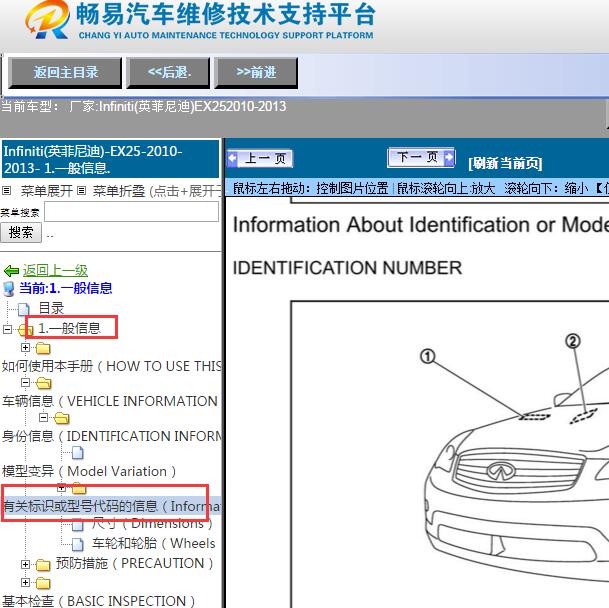This screenshot has width=609, height=608.
Task: Collapse the 1.一般信息 tree node
Action: click(7, 329)
